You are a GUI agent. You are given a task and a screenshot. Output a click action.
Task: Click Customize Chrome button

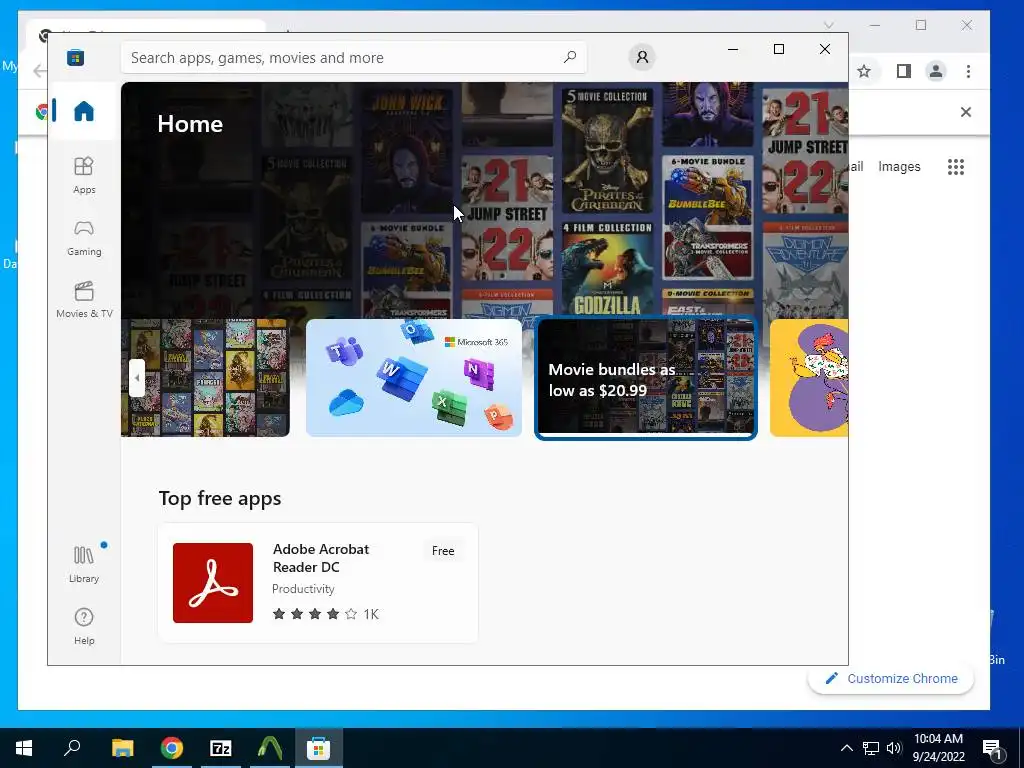click(x=891, y=679)
